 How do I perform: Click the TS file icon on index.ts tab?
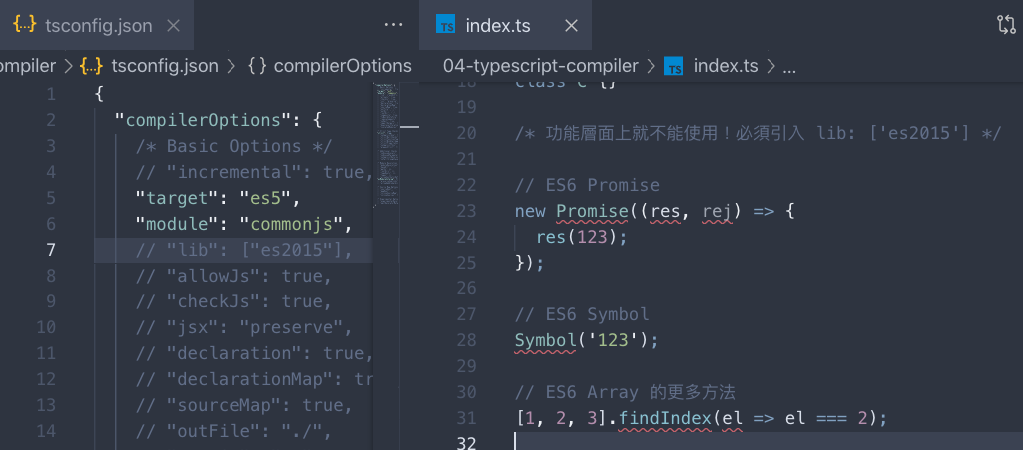[447, 26]
